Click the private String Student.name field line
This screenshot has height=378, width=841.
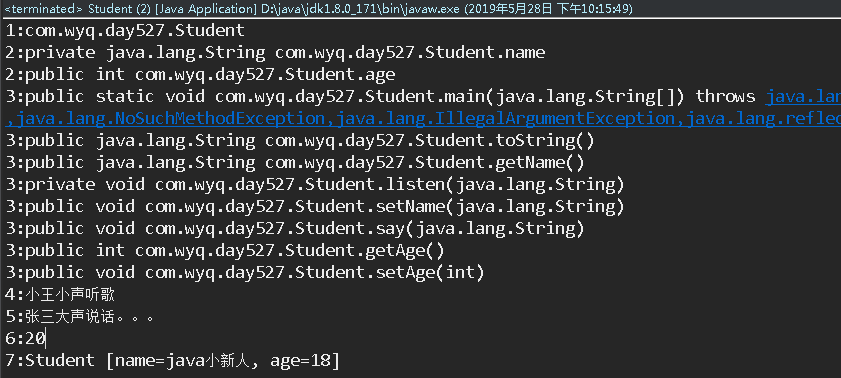coord(275,53)
